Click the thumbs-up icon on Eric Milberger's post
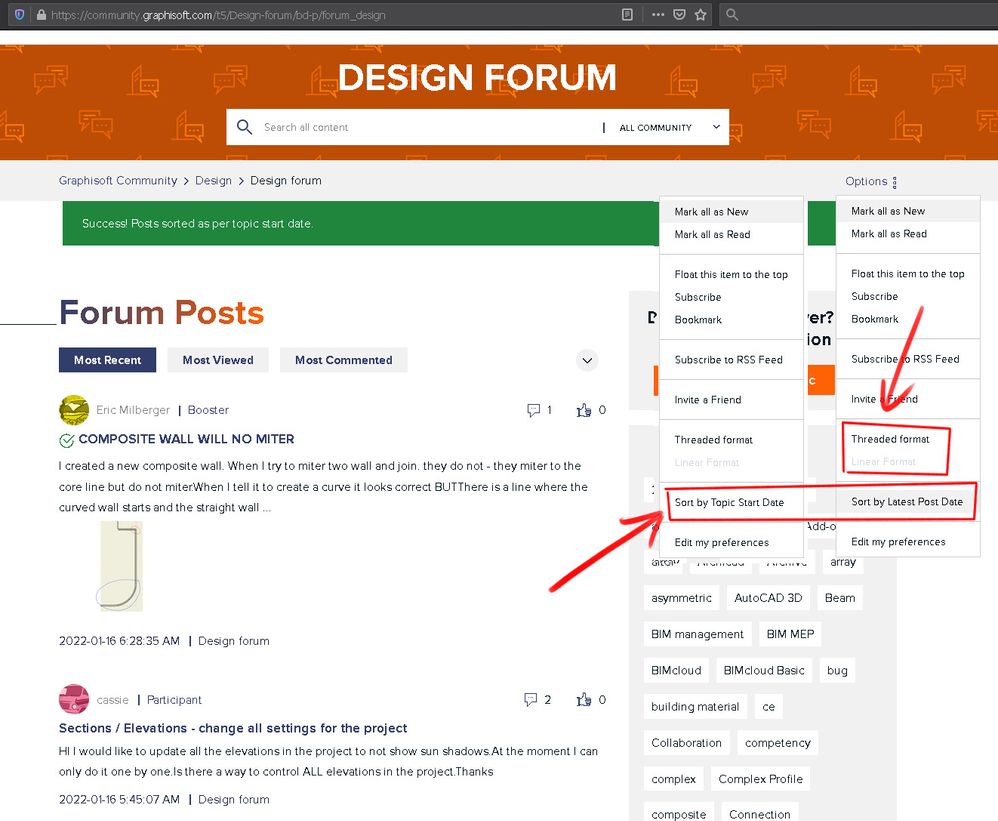The height and width of the screenshot is (821, 998). tap(584, 410)
